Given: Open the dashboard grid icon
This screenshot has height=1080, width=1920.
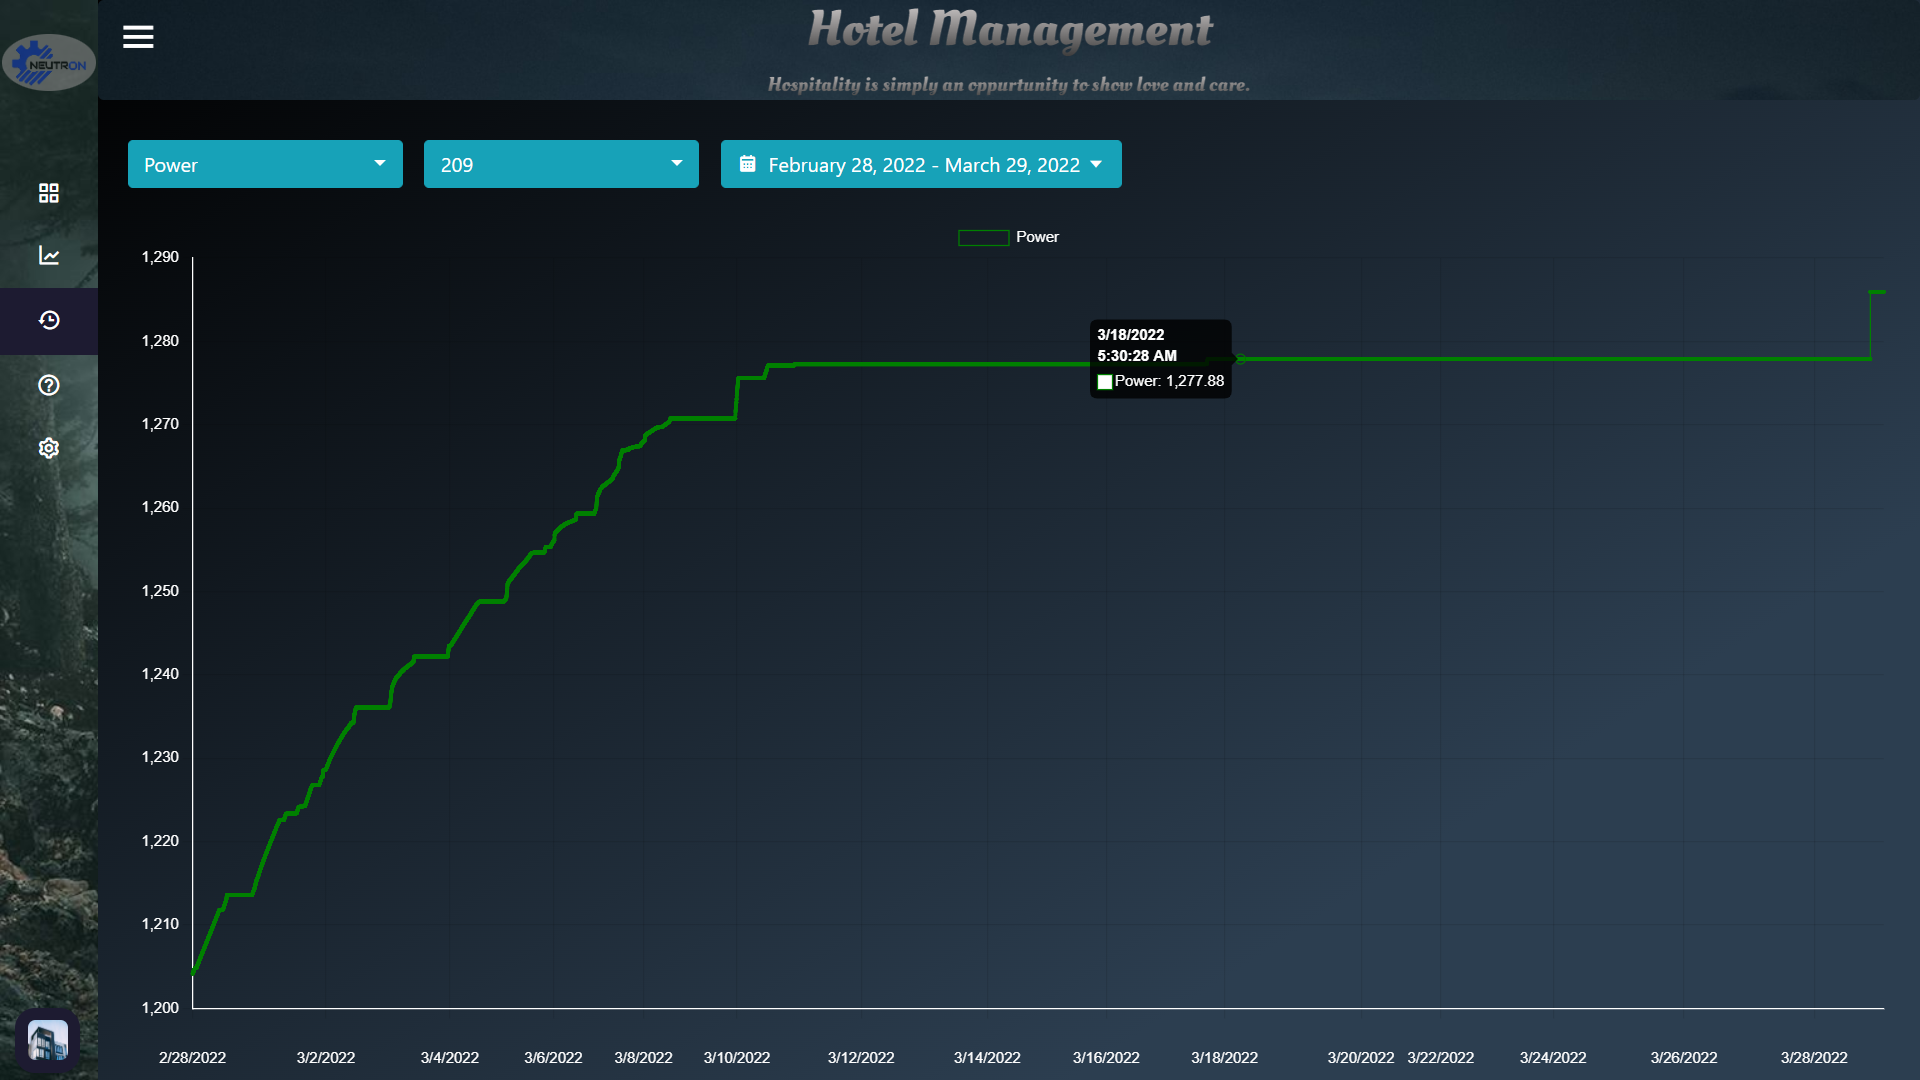Looking at the screenshot, I should pos(49,193).
